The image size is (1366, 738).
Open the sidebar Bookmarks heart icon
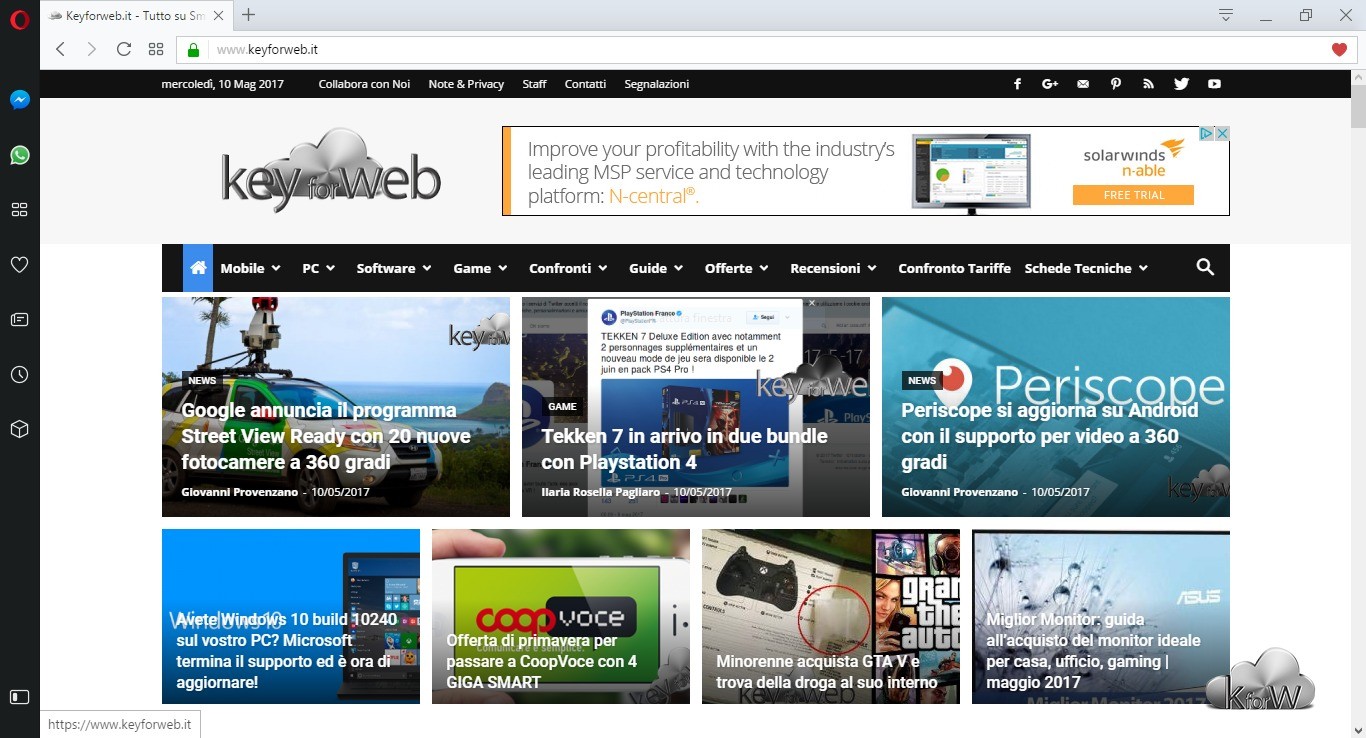tap(19, 265)
